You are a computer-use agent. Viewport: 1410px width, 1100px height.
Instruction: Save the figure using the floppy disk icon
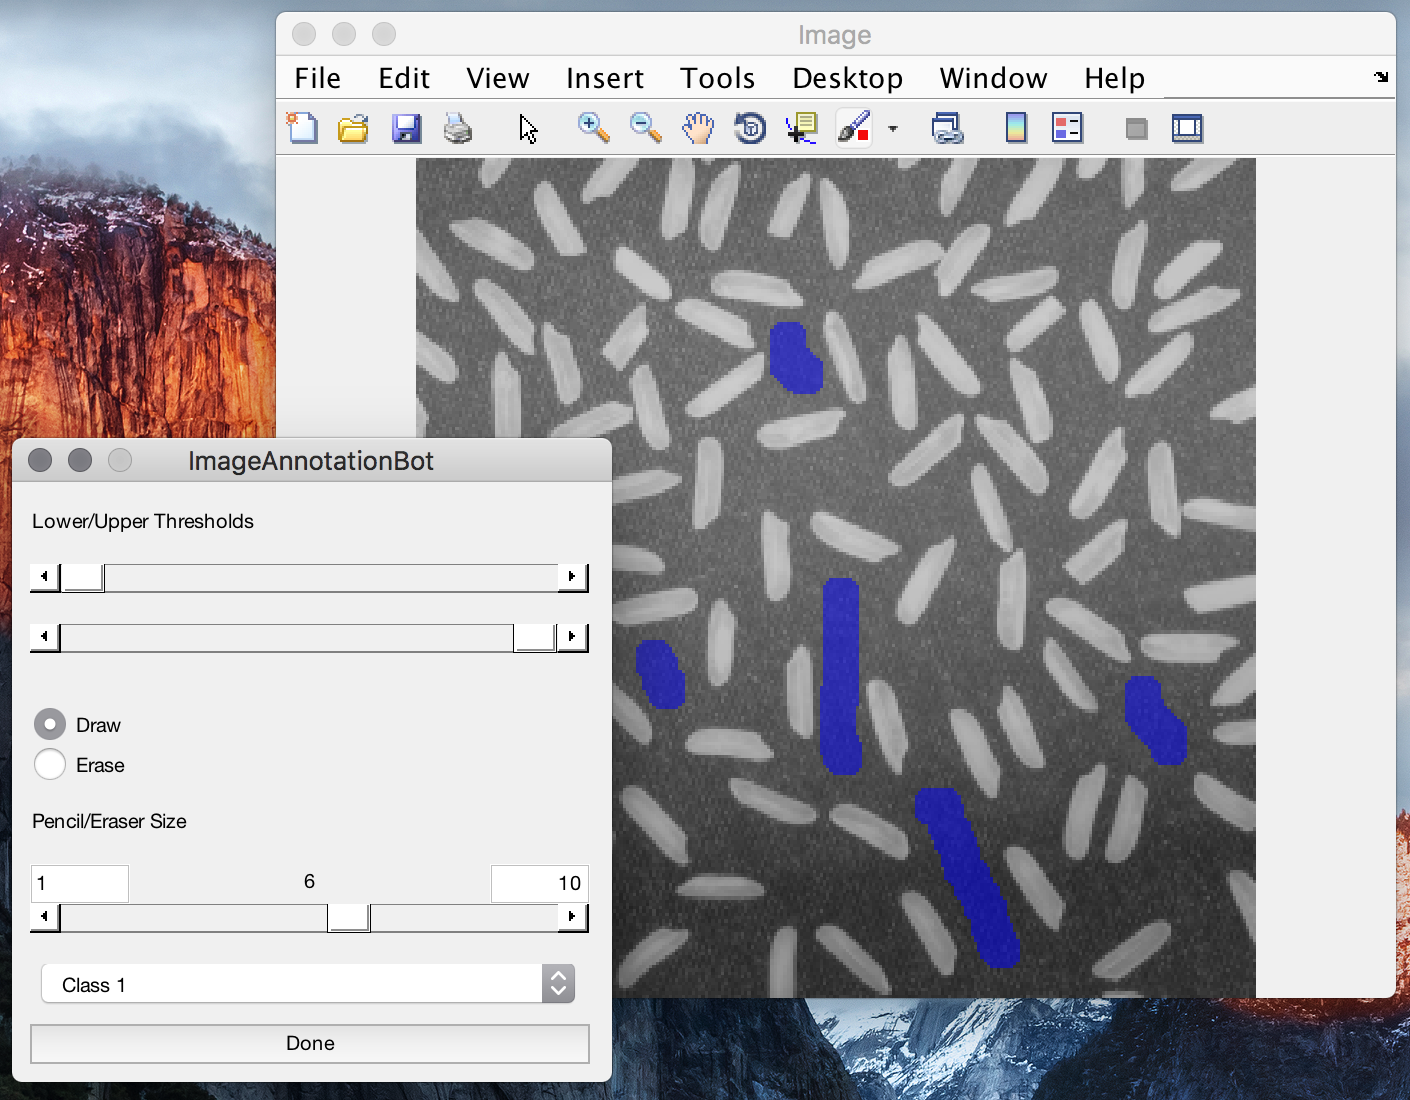tap(406, 128)
